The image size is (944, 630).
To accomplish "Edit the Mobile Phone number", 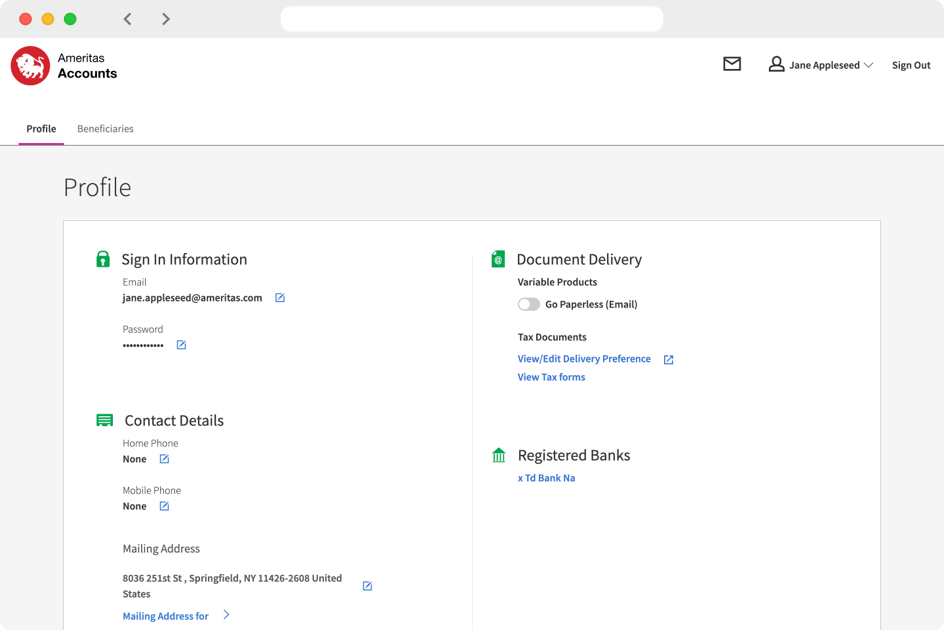I will [x=162, y=506].
